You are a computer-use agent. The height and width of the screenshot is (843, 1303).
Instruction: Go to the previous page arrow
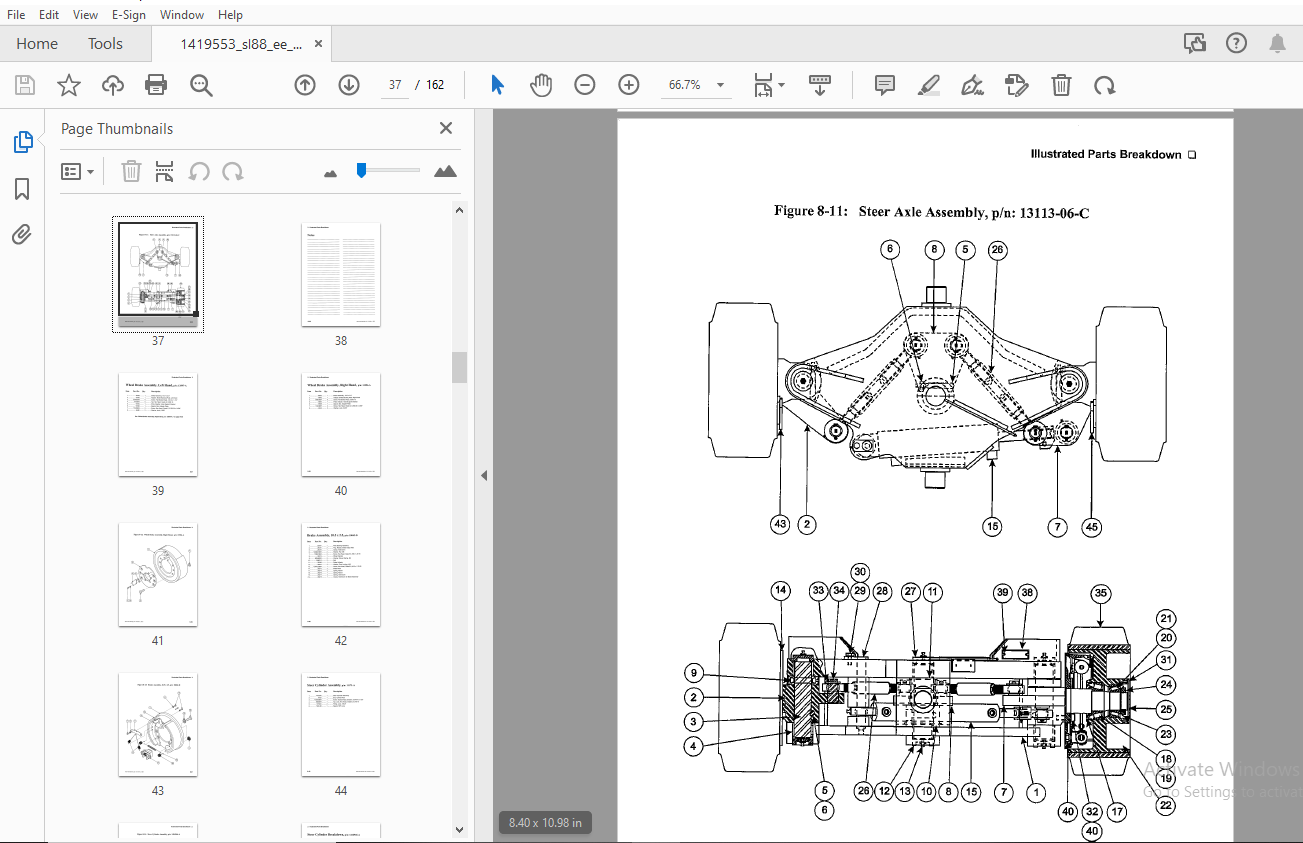pyautogui.click(x=305, y=85)
